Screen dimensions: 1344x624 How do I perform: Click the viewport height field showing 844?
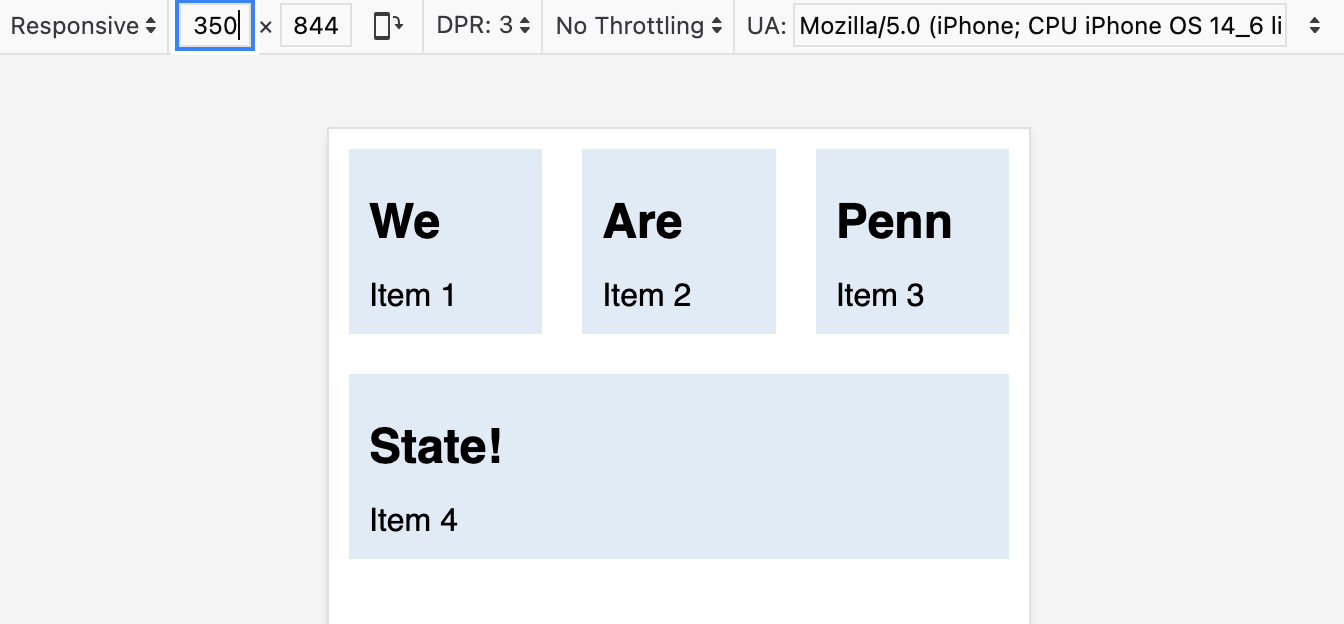315,26
